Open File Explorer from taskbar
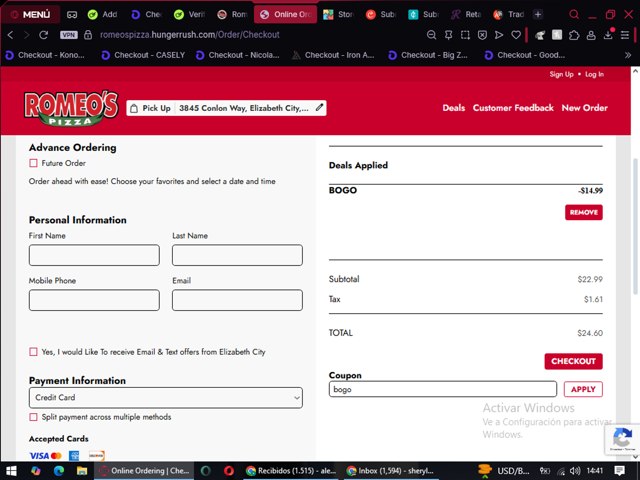Viewport: 640px width, 480px height. point(82,471)
